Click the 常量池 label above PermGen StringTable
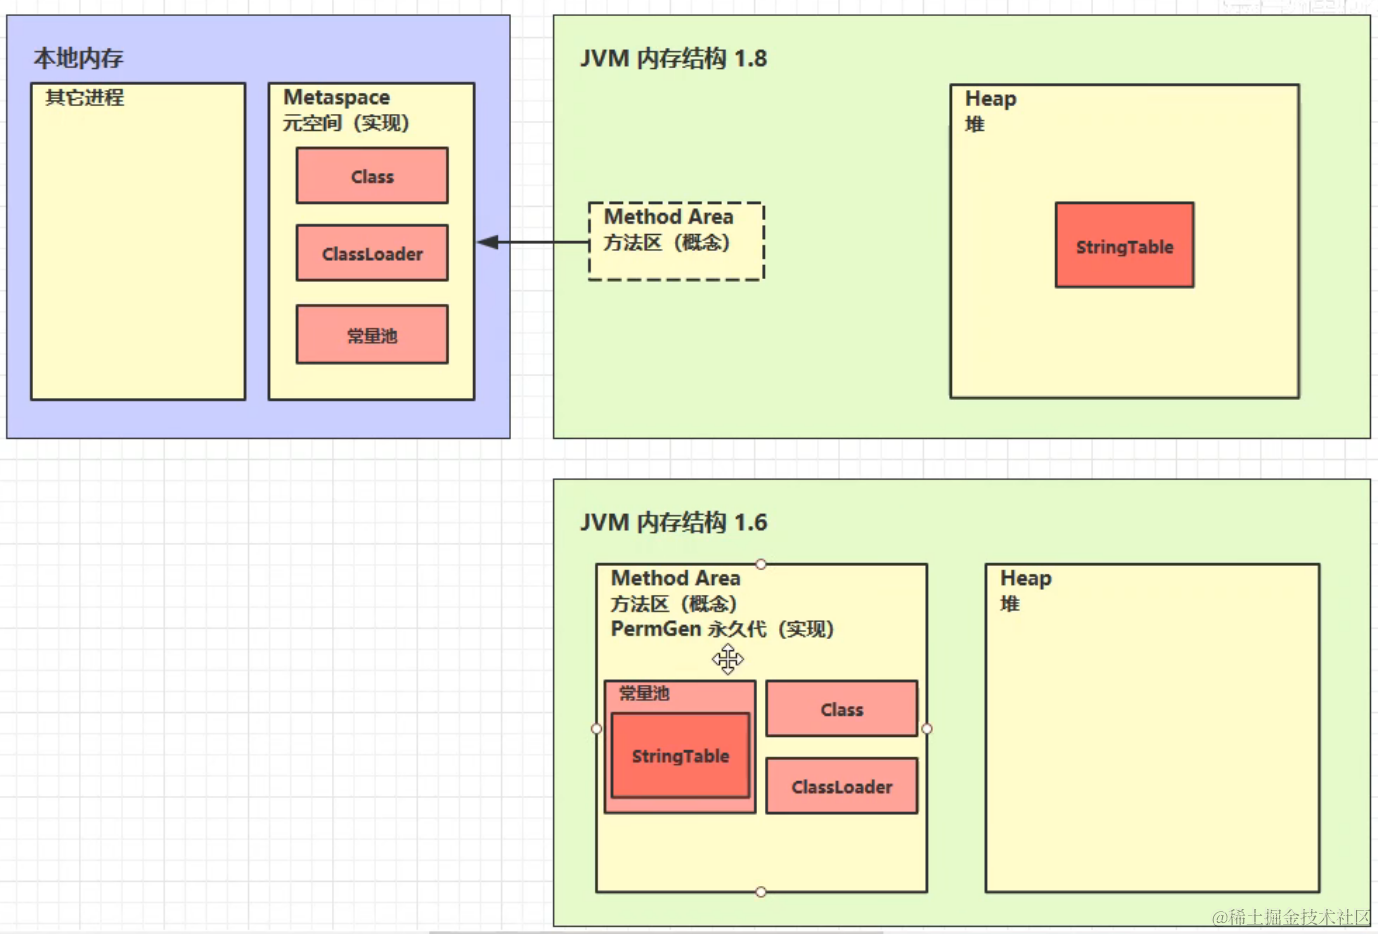The image size is (1378, 934). coord(644,693)
